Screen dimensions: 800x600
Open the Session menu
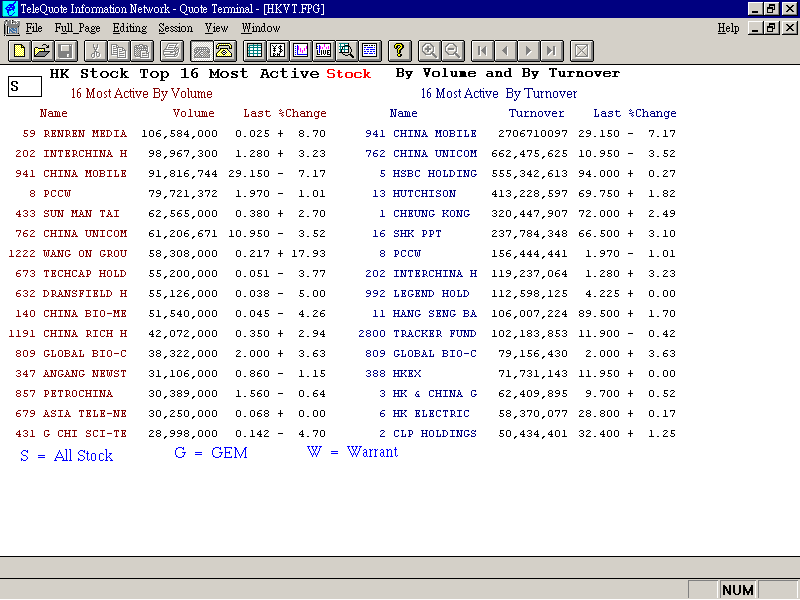(176, 28)
